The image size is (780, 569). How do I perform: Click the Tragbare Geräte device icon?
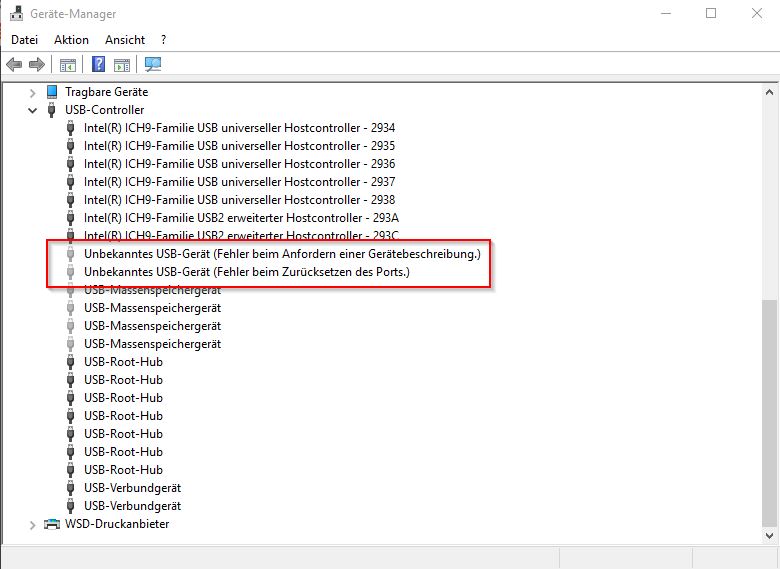click(52, 92)
